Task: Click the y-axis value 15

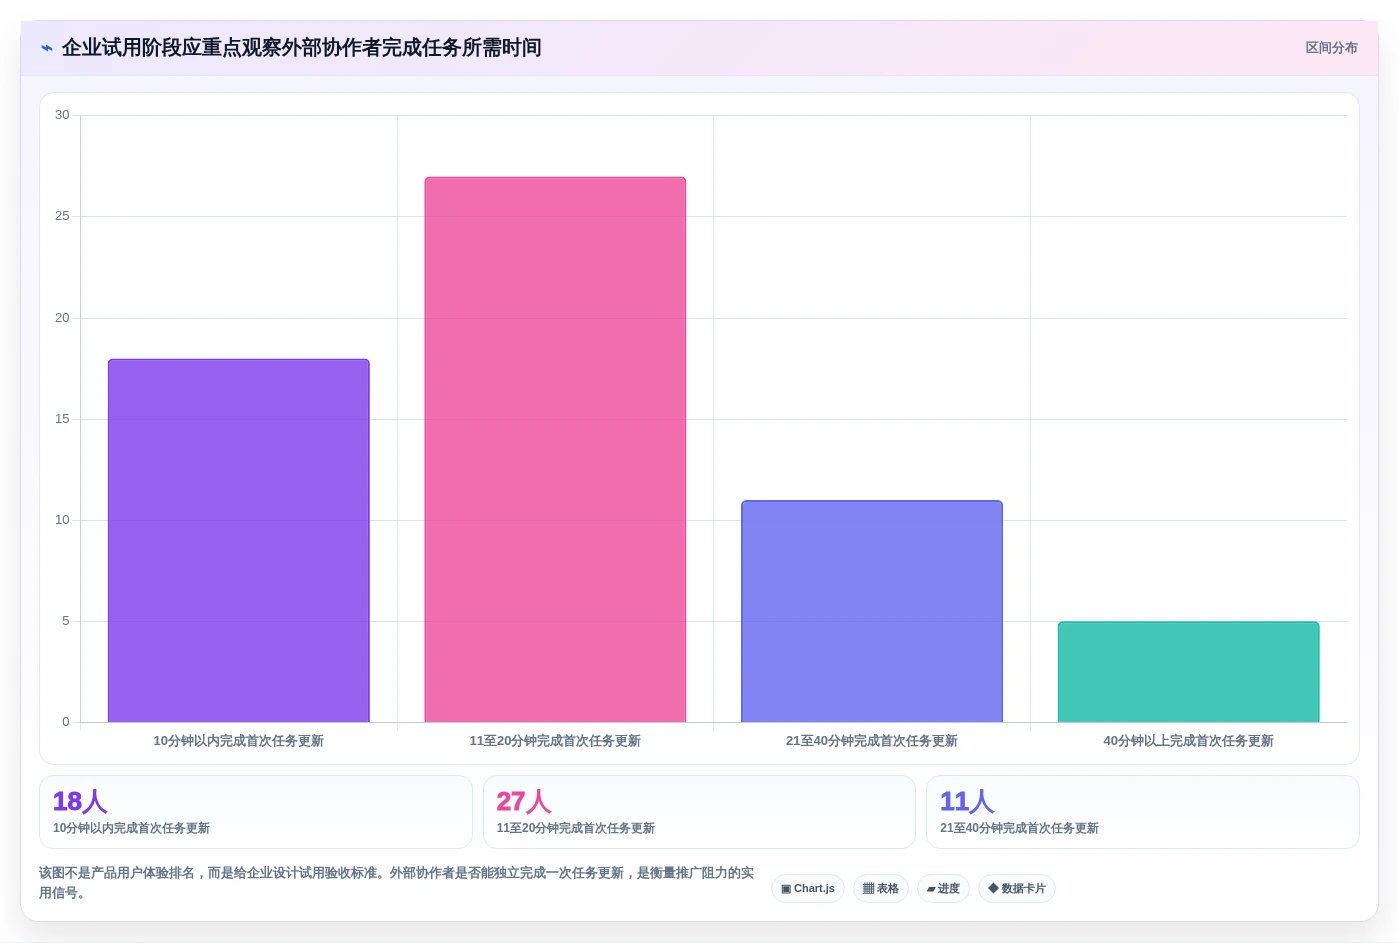Action: tap(62, 419)
